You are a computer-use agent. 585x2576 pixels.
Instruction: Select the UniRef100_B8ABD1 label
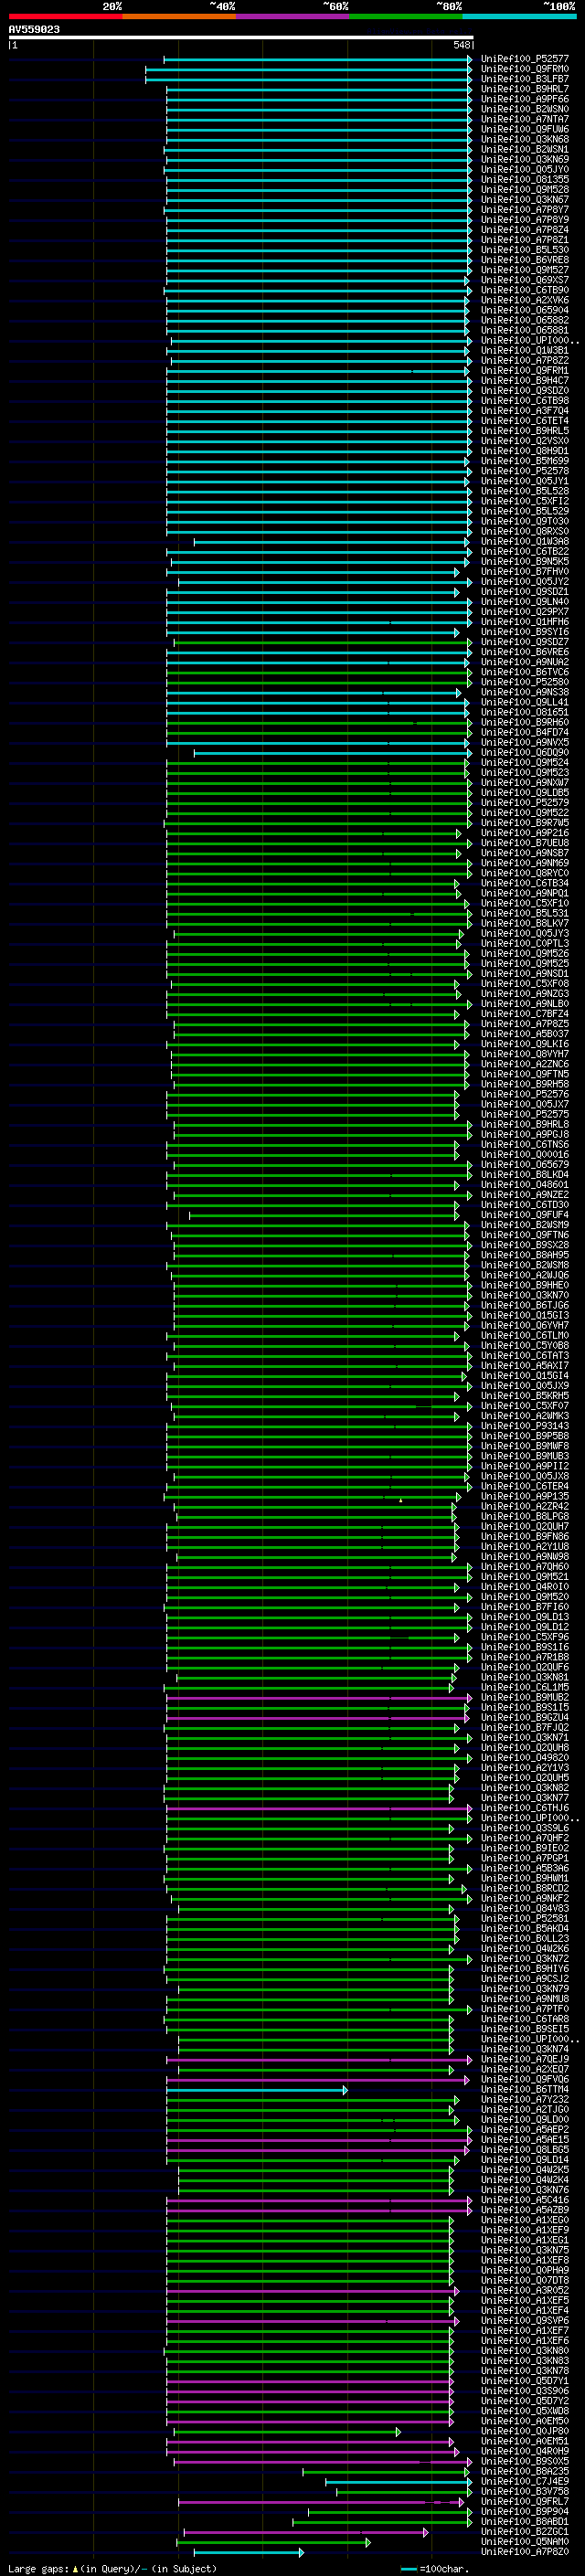point(524,2520)
